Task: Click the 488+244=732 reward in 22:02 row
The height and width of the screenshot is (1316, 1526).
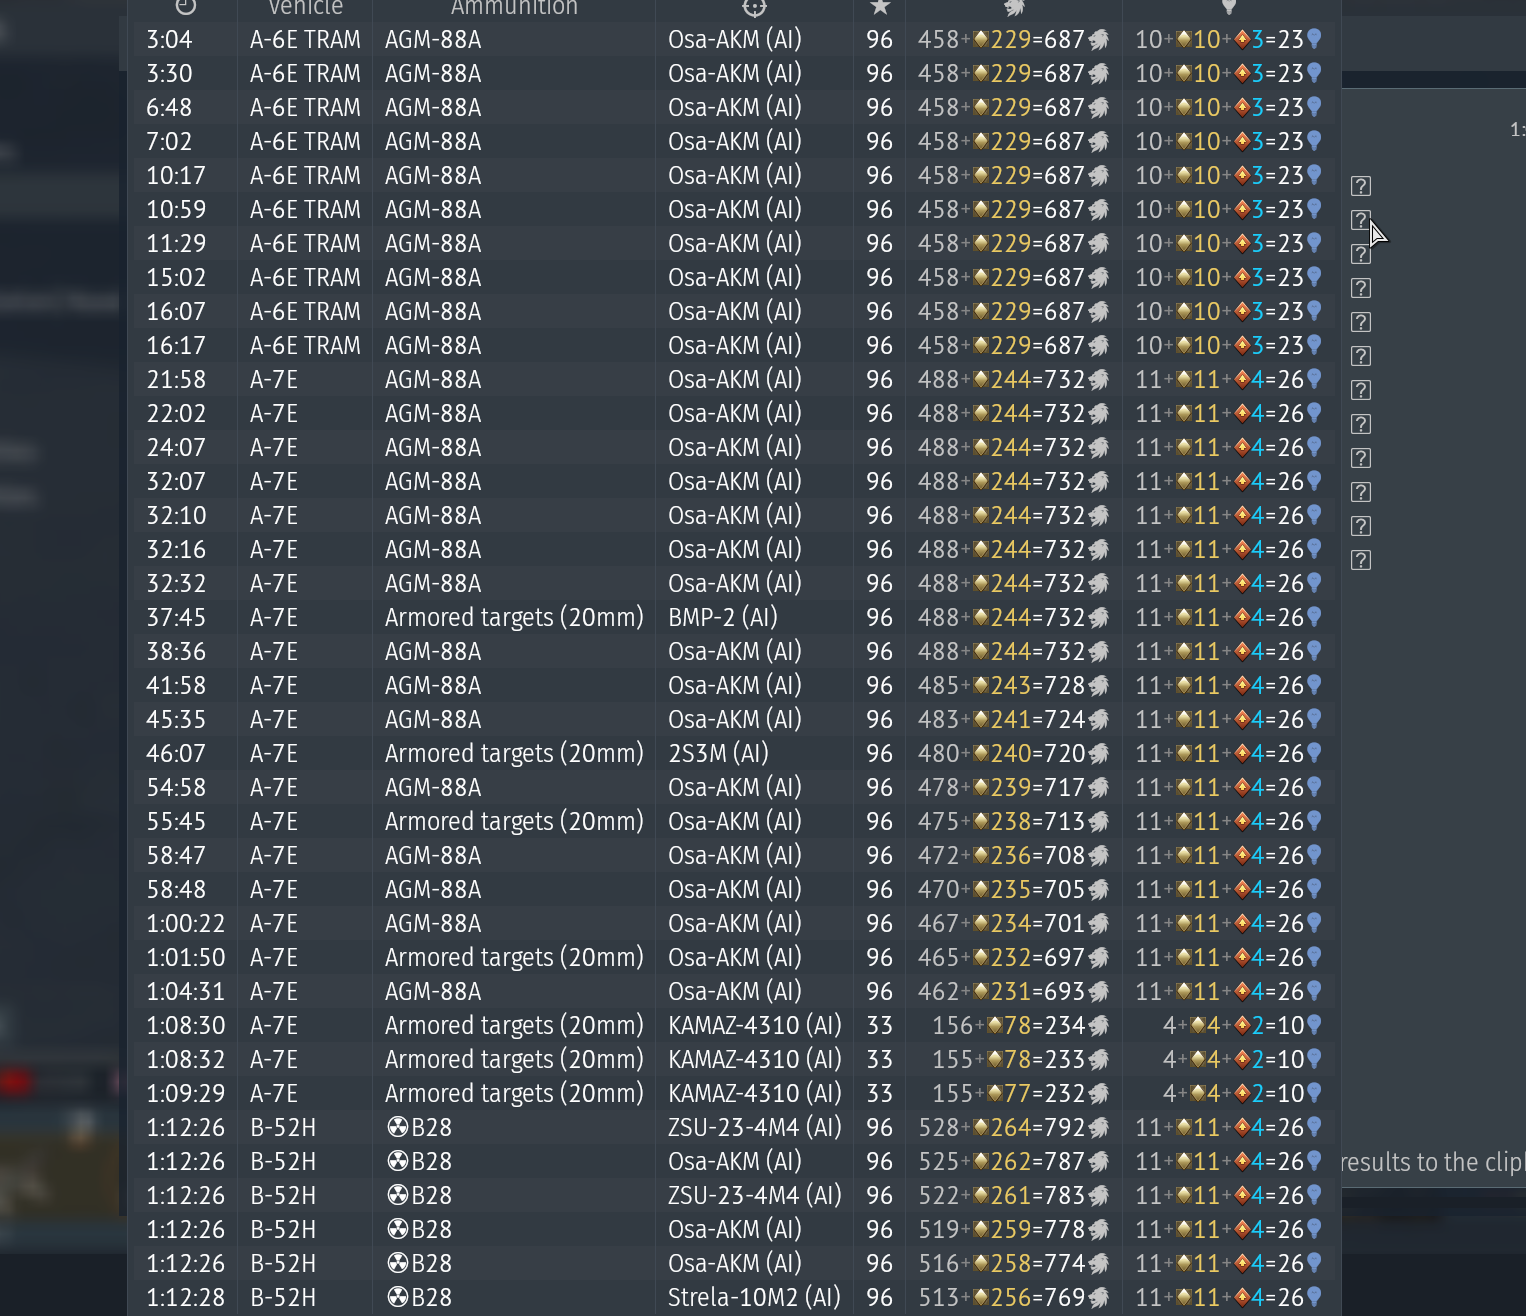Action: [x=1014, y=414]
